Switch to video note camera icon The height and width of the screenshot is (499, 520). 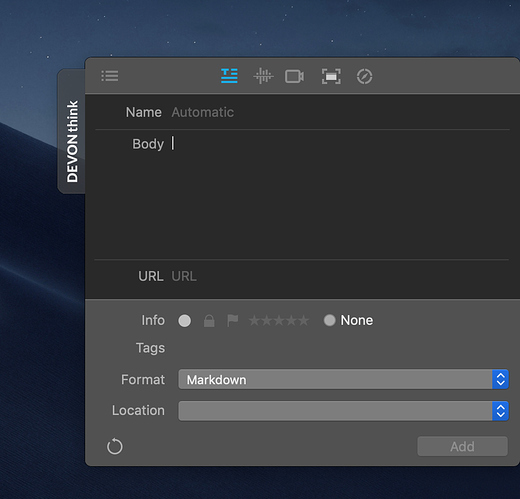294,76
